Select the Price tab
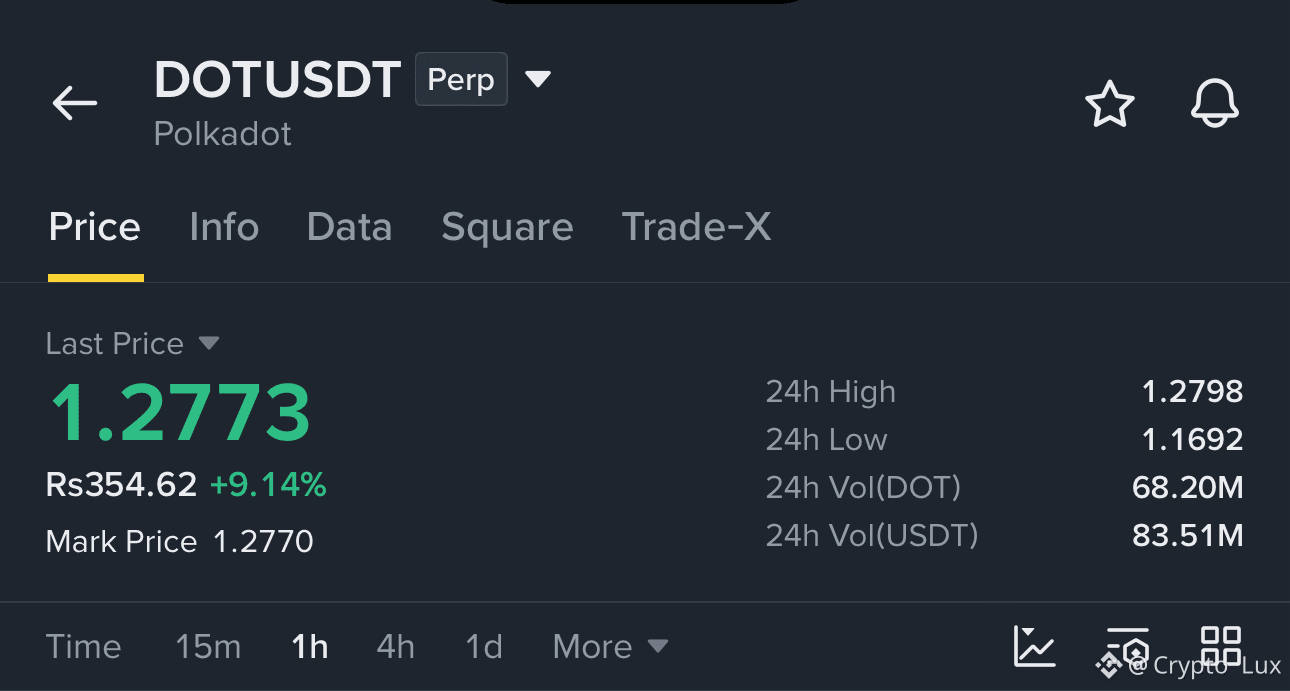 pos(95,228)
